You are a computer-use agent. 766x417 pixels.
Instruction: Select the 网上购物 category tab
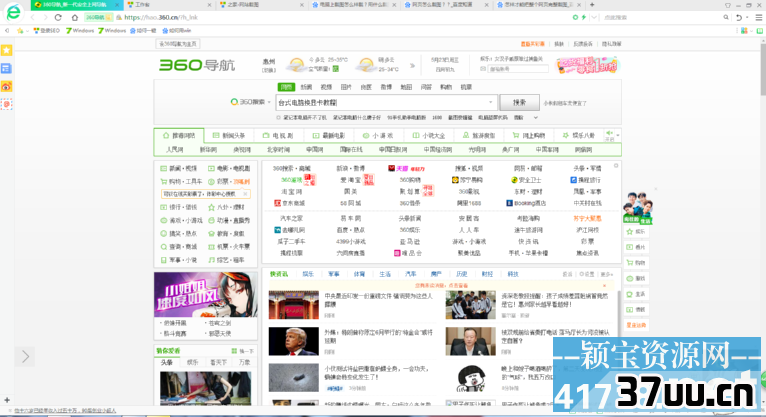tap(529, 135)
